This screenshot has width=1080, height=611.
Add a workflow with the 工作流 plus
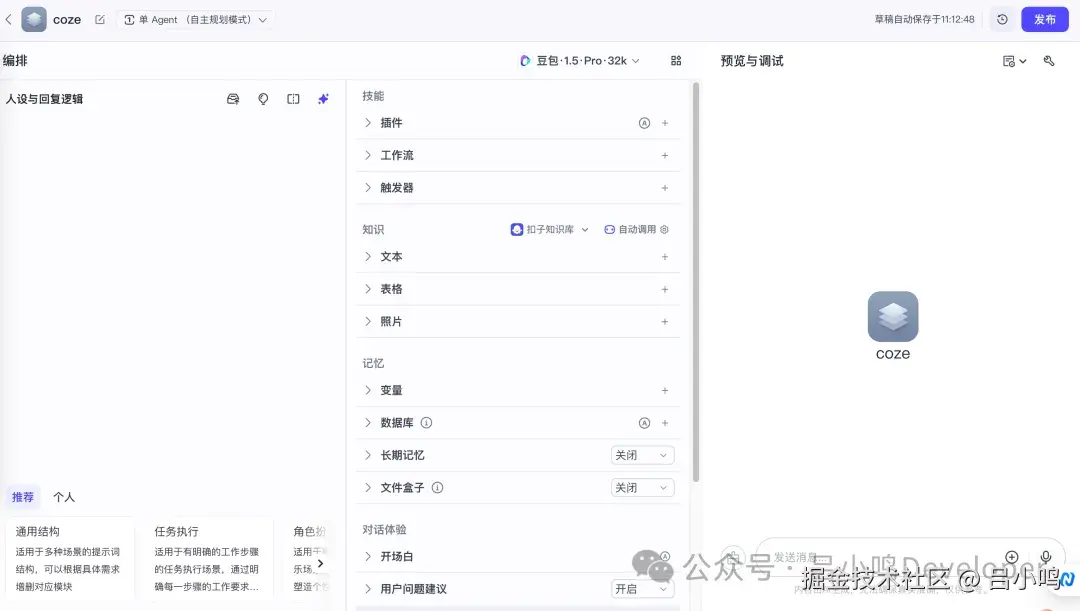click(665, 156)
